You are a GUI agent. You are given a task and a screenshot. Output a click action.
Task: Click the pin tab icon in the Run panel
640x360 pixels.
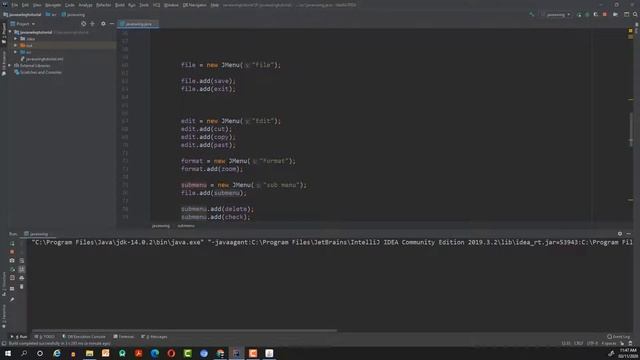[x=12, y=300]
